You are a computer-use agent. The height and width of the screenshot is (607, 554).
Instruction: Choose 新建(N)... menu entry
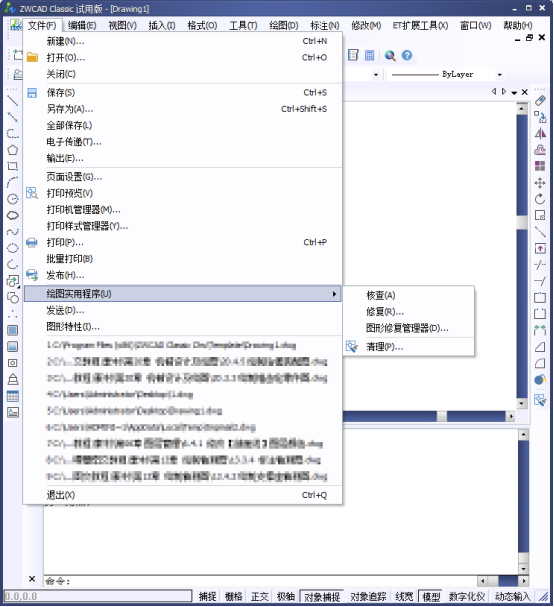click(183, 41)
